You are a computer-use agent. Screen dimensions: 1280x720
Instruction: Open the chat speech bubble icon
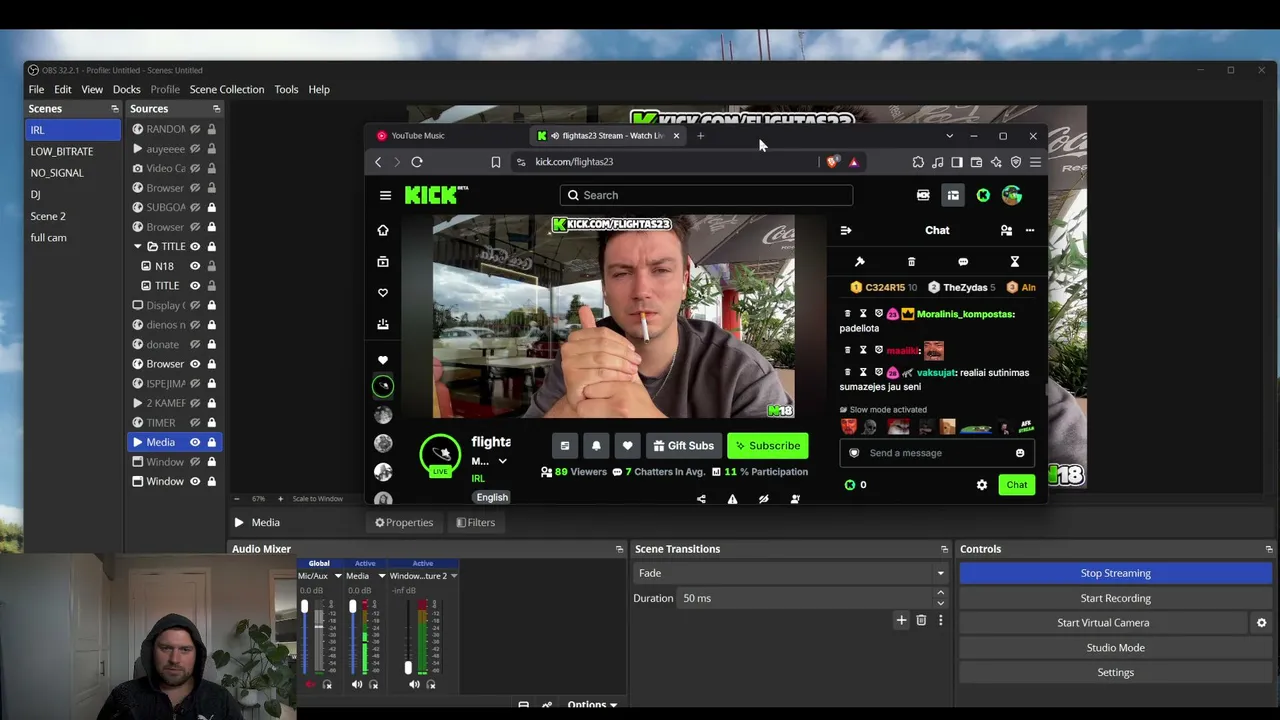coord(963,262)
